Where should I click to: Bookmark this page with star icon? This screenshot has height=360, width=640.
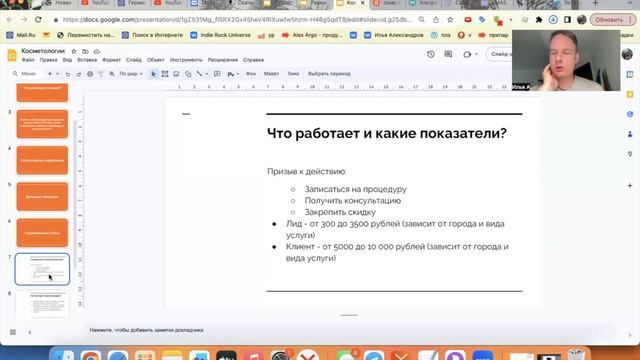coord(450,20)
